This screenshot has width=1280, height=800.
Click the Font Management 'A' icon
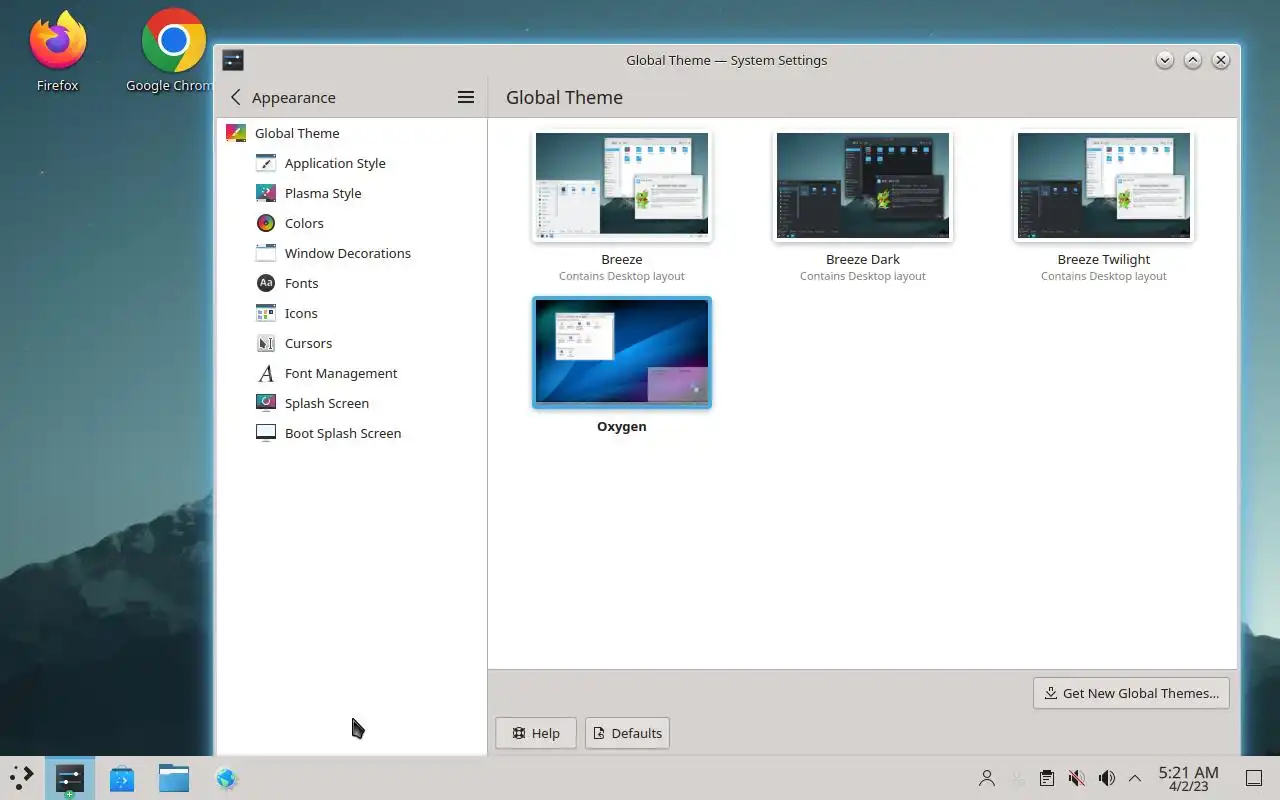point(266,373)
